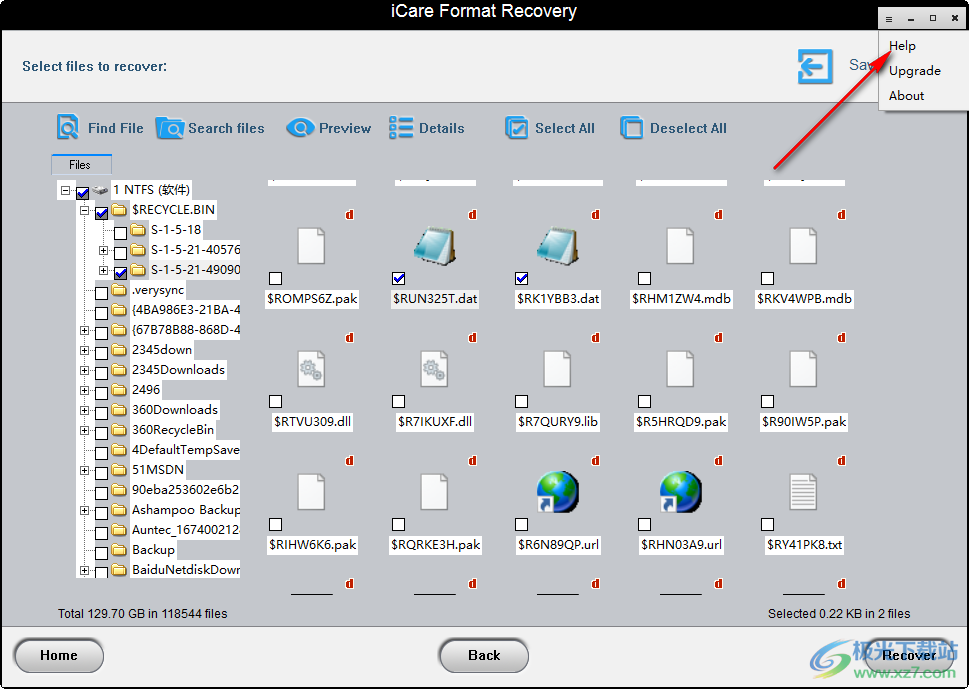
Task: Select the Auntec_167400212 folder in tree
Action: pyautogui.click(x=185, y=530)
